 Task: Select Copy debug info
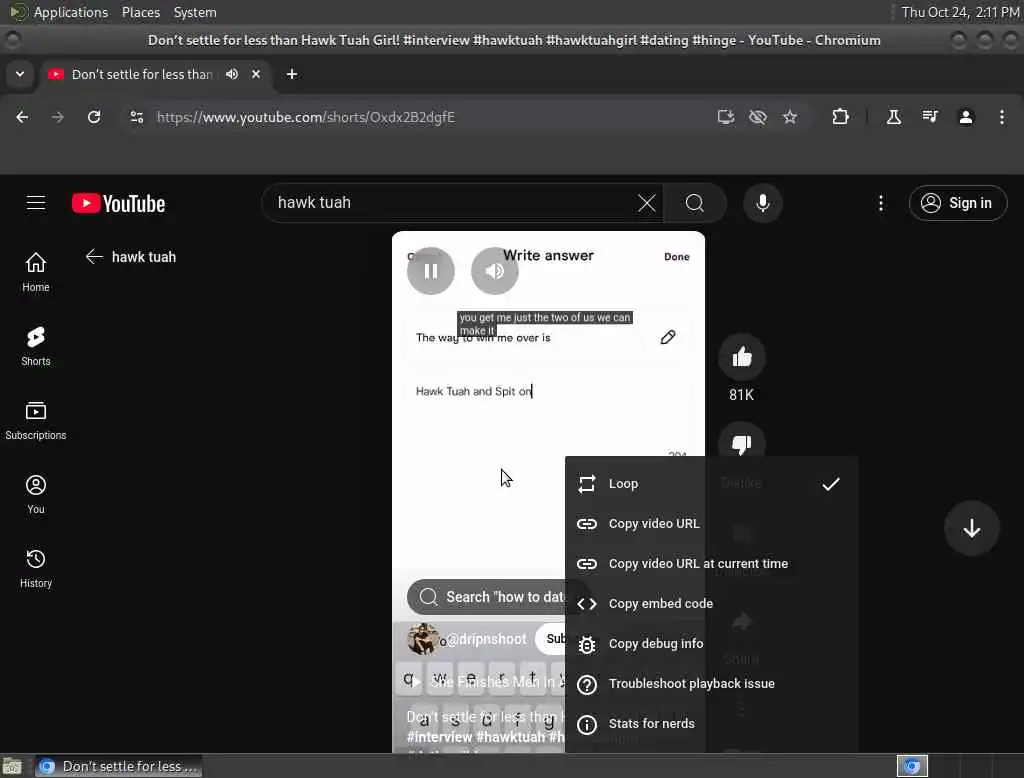(x=711, y=643)
